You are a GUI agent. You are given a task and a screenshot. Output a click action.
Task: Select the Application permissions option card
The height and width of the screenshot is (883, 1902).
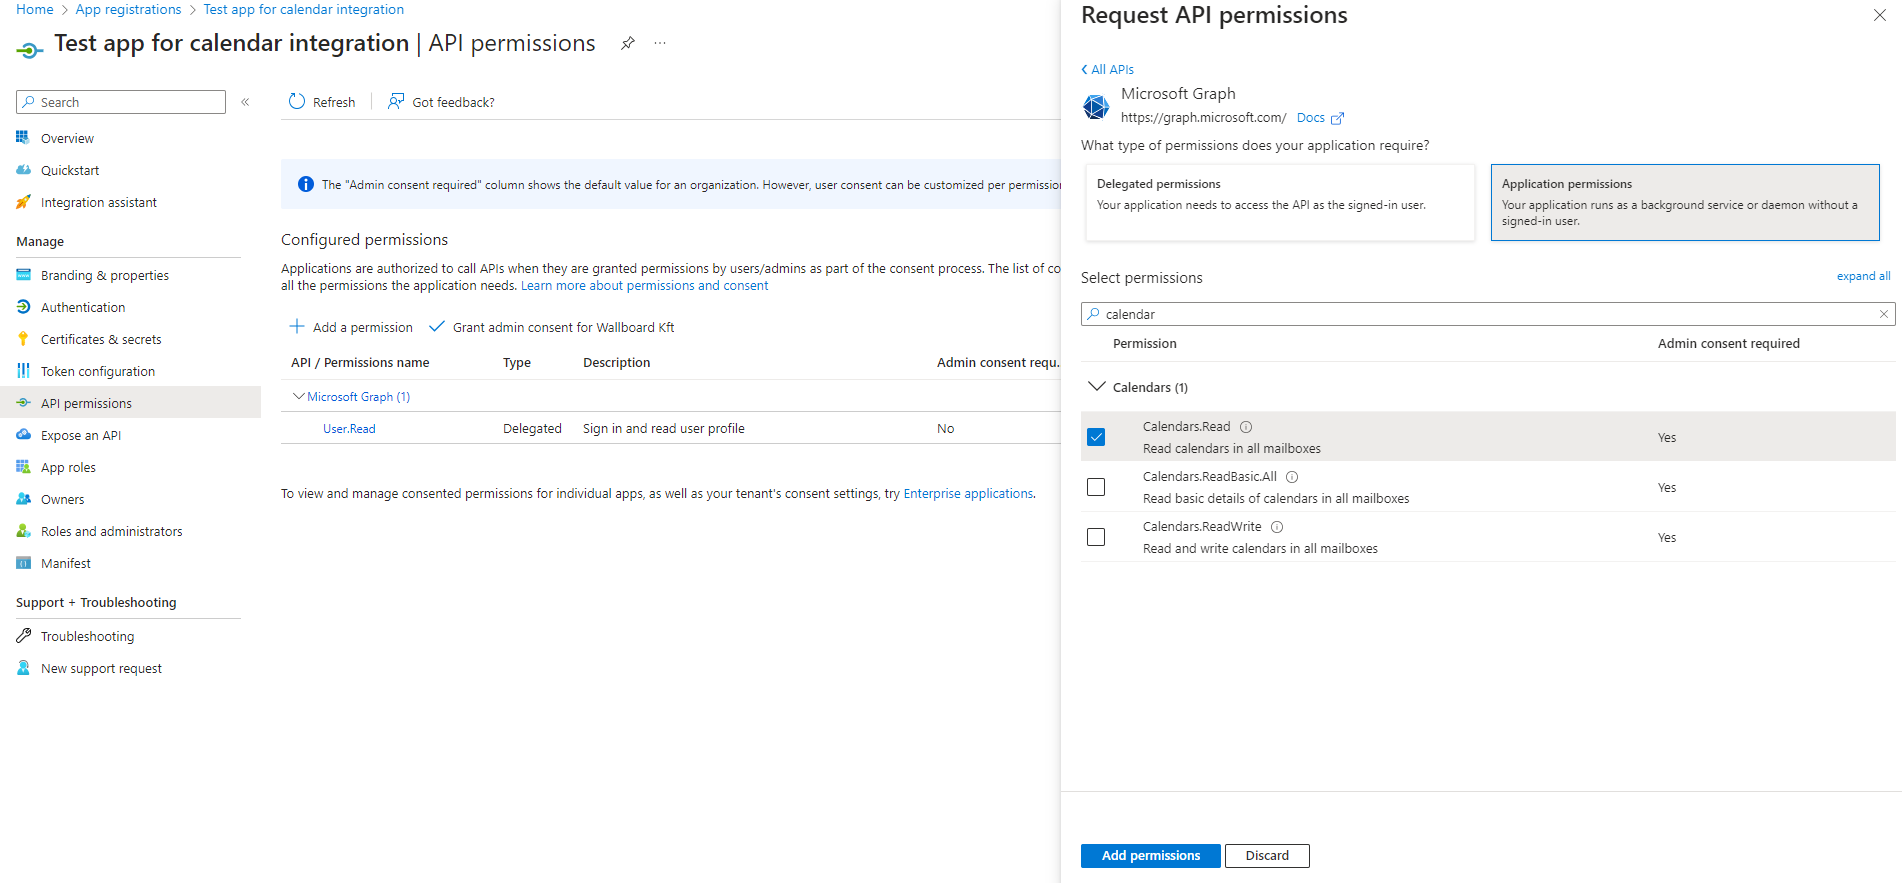(1685, 202)
